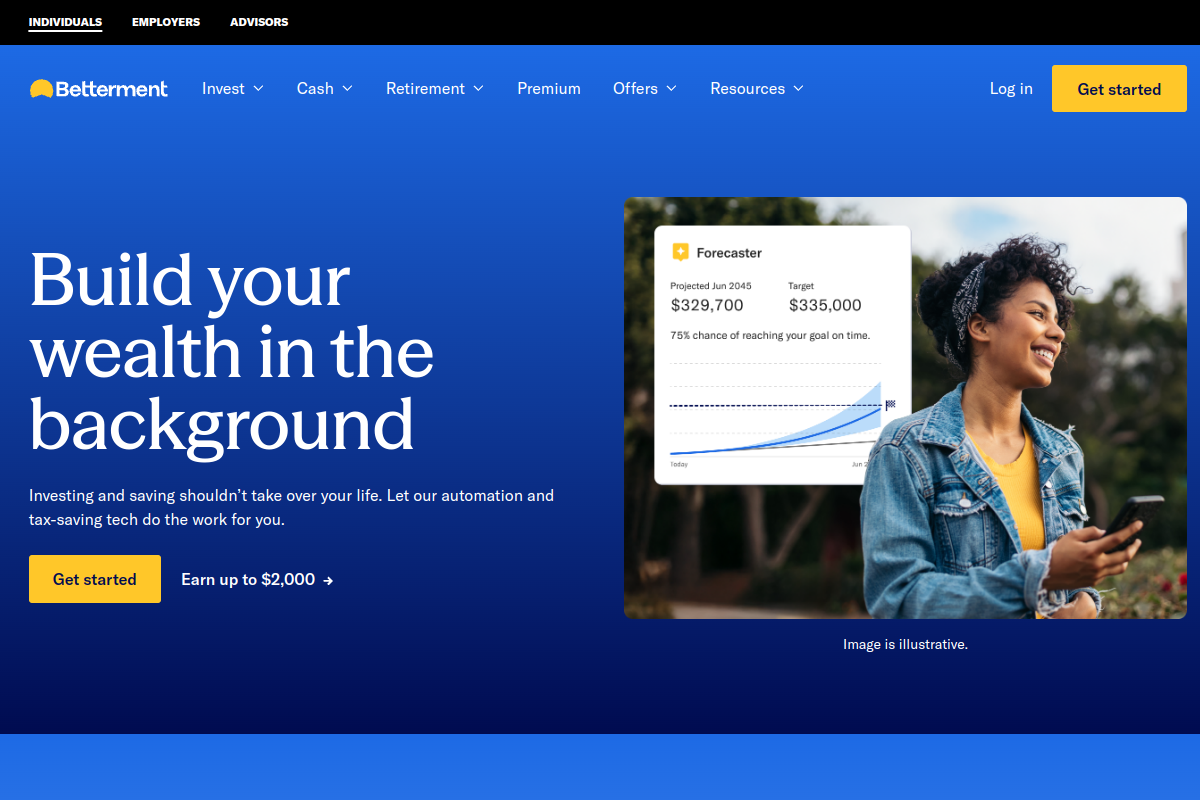Click the Log in link
The height and width of the screenshot is (800, 1200).
point(1011,89)
